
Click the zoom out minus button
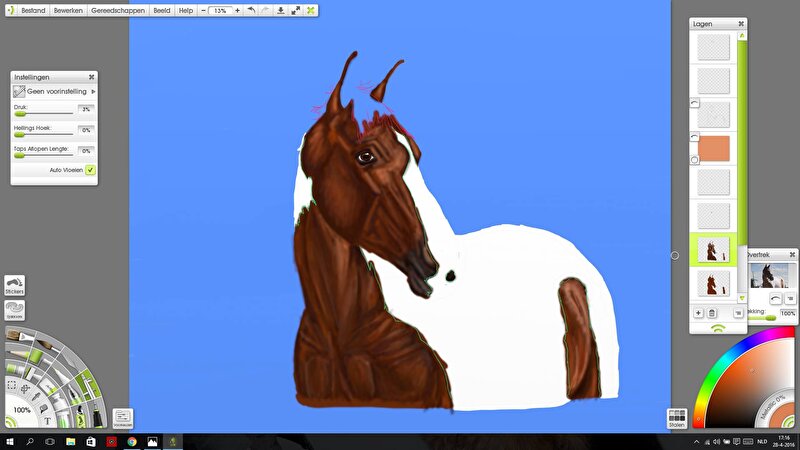coord(203,10)
